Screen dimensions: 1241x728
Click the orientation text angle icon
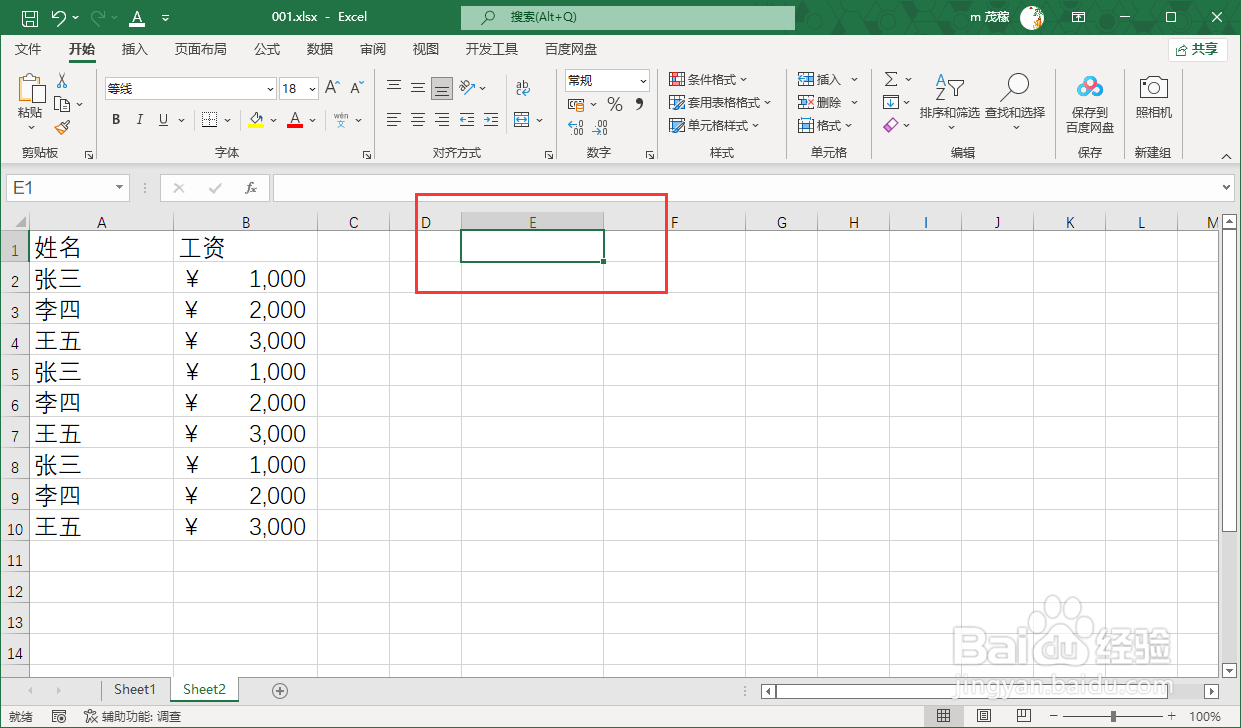467,88
